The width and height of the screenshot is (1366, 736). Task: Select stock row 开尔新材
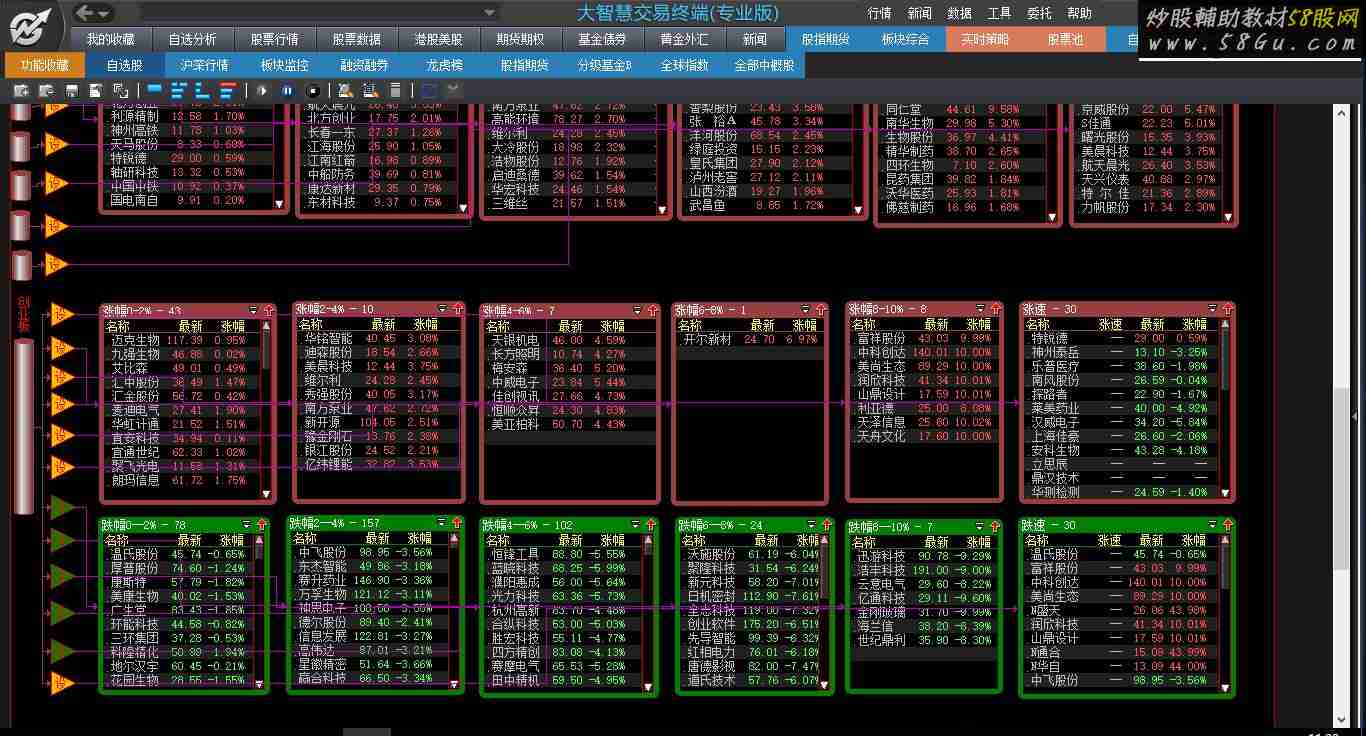pyautogui.click(x=751, y=340)
